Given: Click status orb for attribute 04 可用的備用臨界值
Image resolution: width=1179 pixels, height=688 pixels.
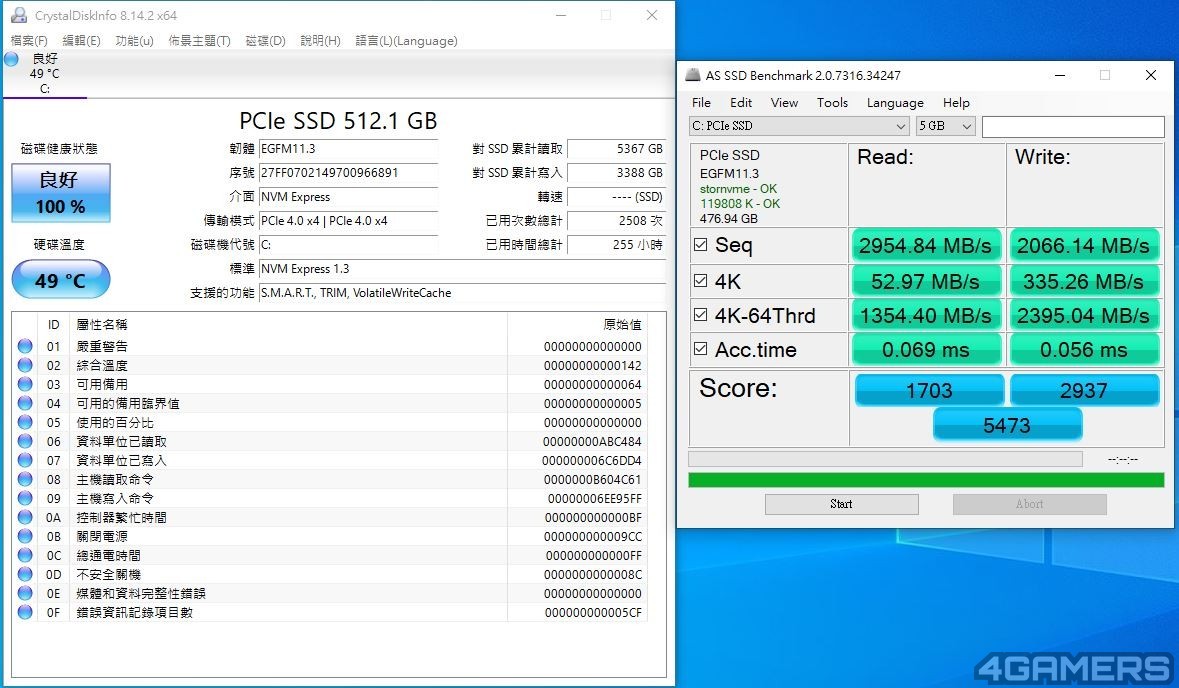Looking at the screenshot, I should (26, 403).
